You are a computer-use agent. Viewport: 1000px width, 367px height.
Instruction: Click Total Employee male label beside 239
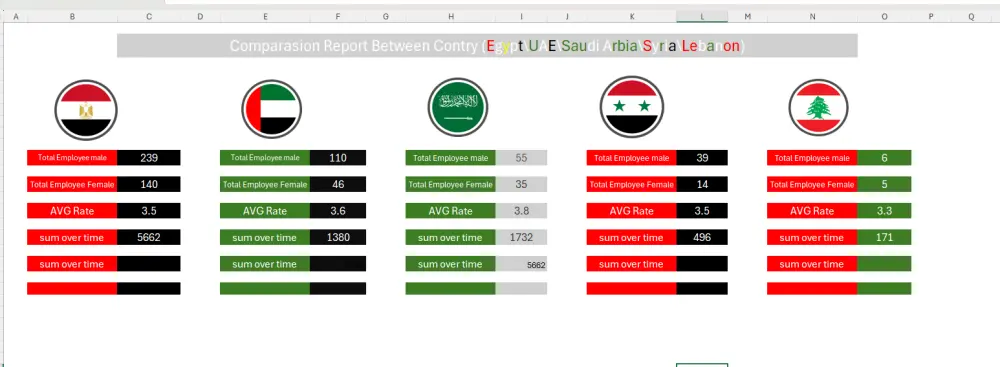pos(72,158)
